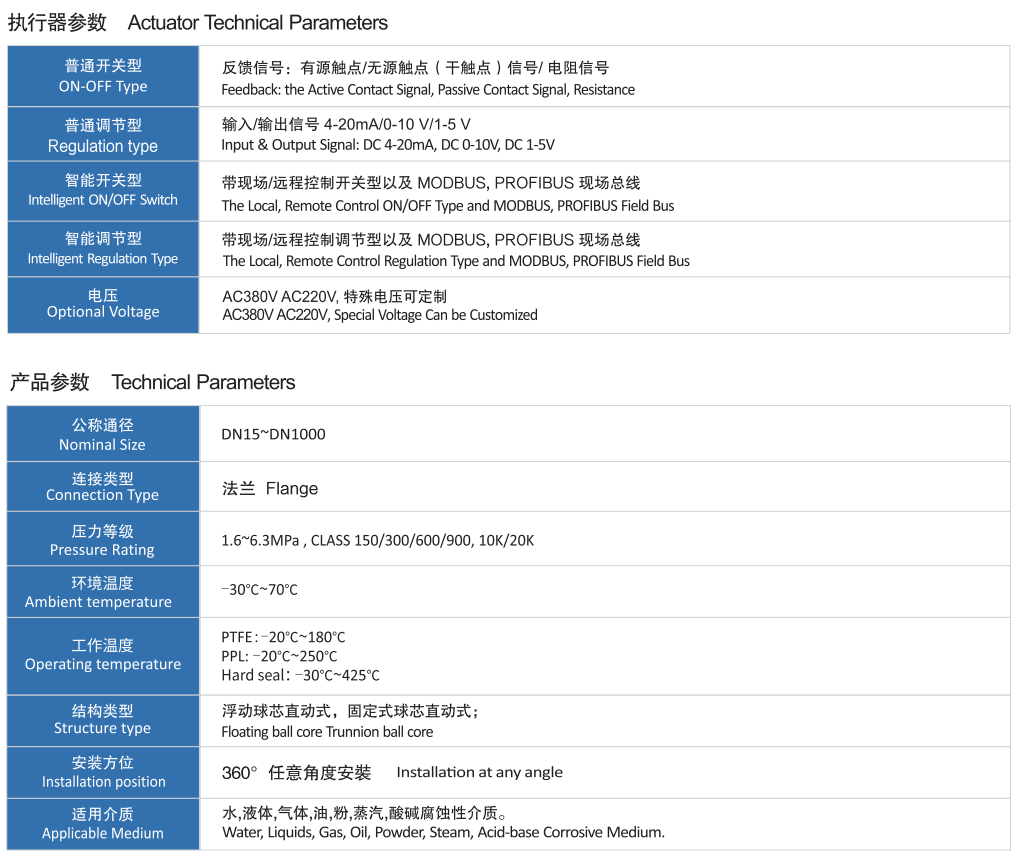Click the Structure type header cell

pyautogui.click(x=103, y=719)
